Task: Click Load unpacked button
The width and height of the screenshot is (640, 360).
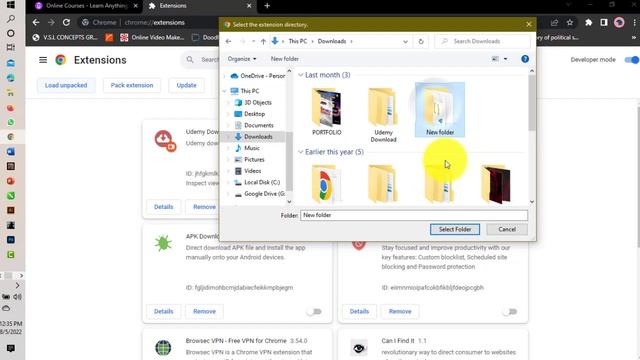Action: click(x=66, y=85)
